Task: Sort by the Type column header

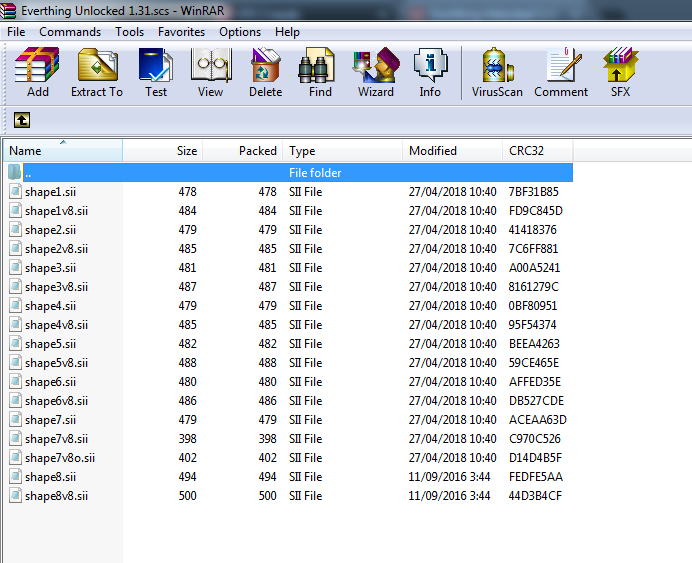Action: point(342,150)
